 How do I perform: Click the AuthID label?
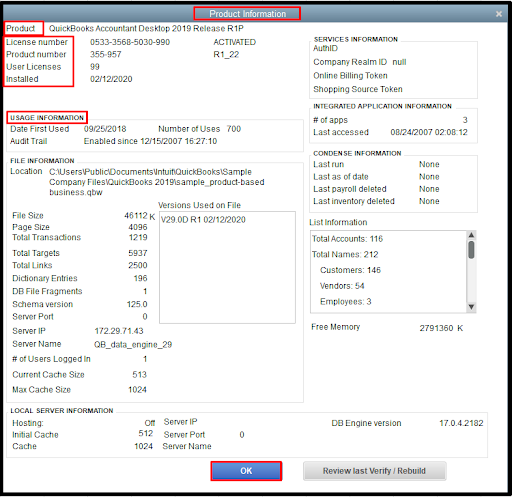click(325, 48)
